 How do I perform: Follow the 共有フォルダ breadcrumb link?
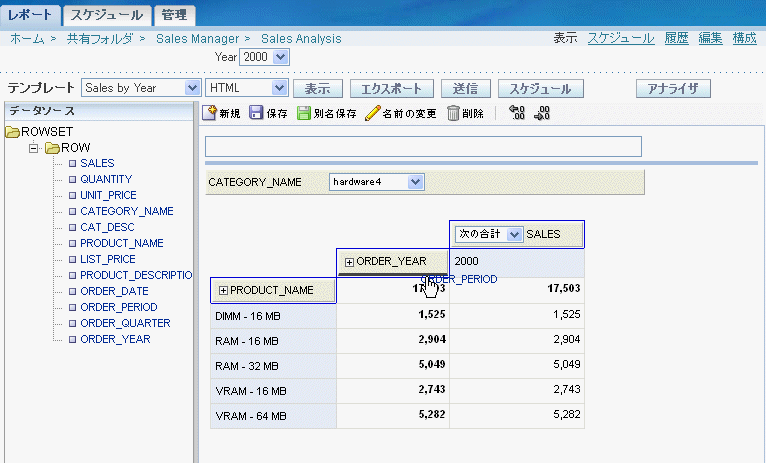tap(100, 39)
